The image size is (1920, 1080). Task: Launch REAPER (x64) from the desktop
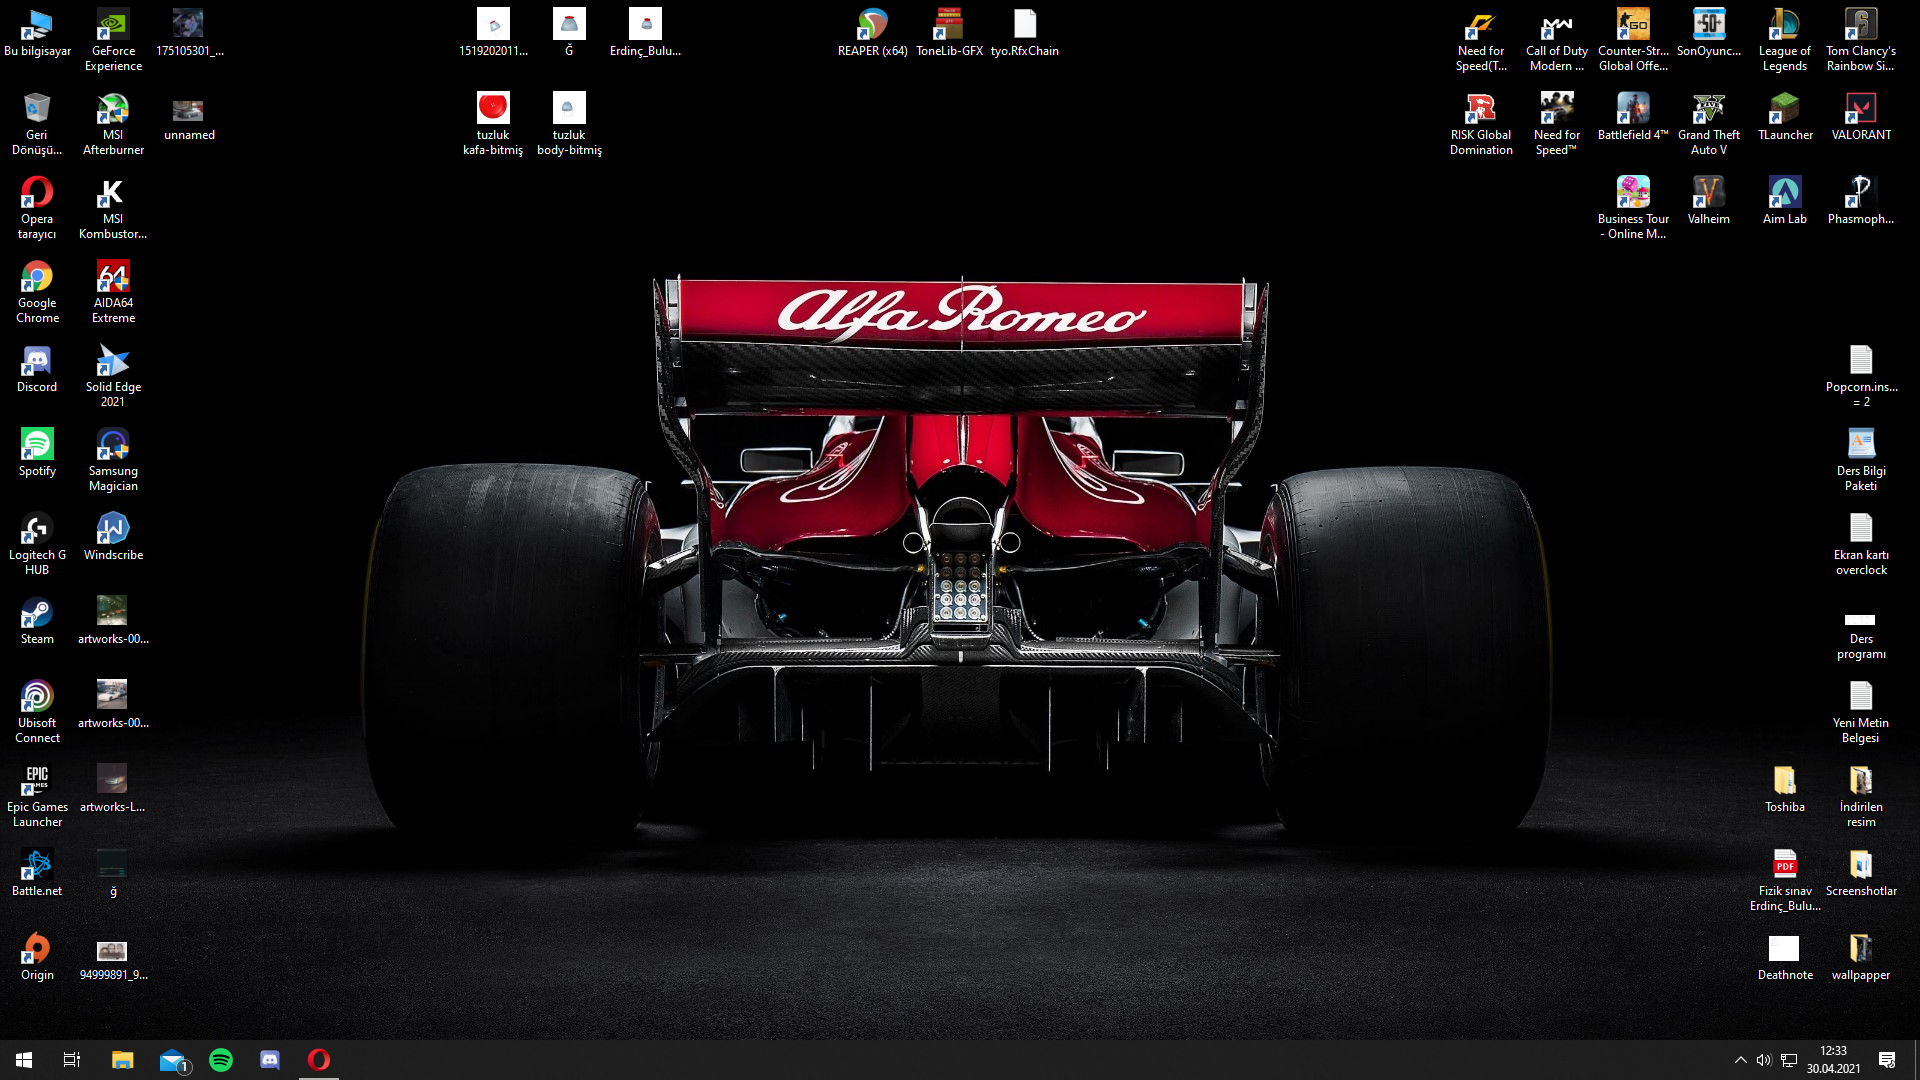[871, 22]
